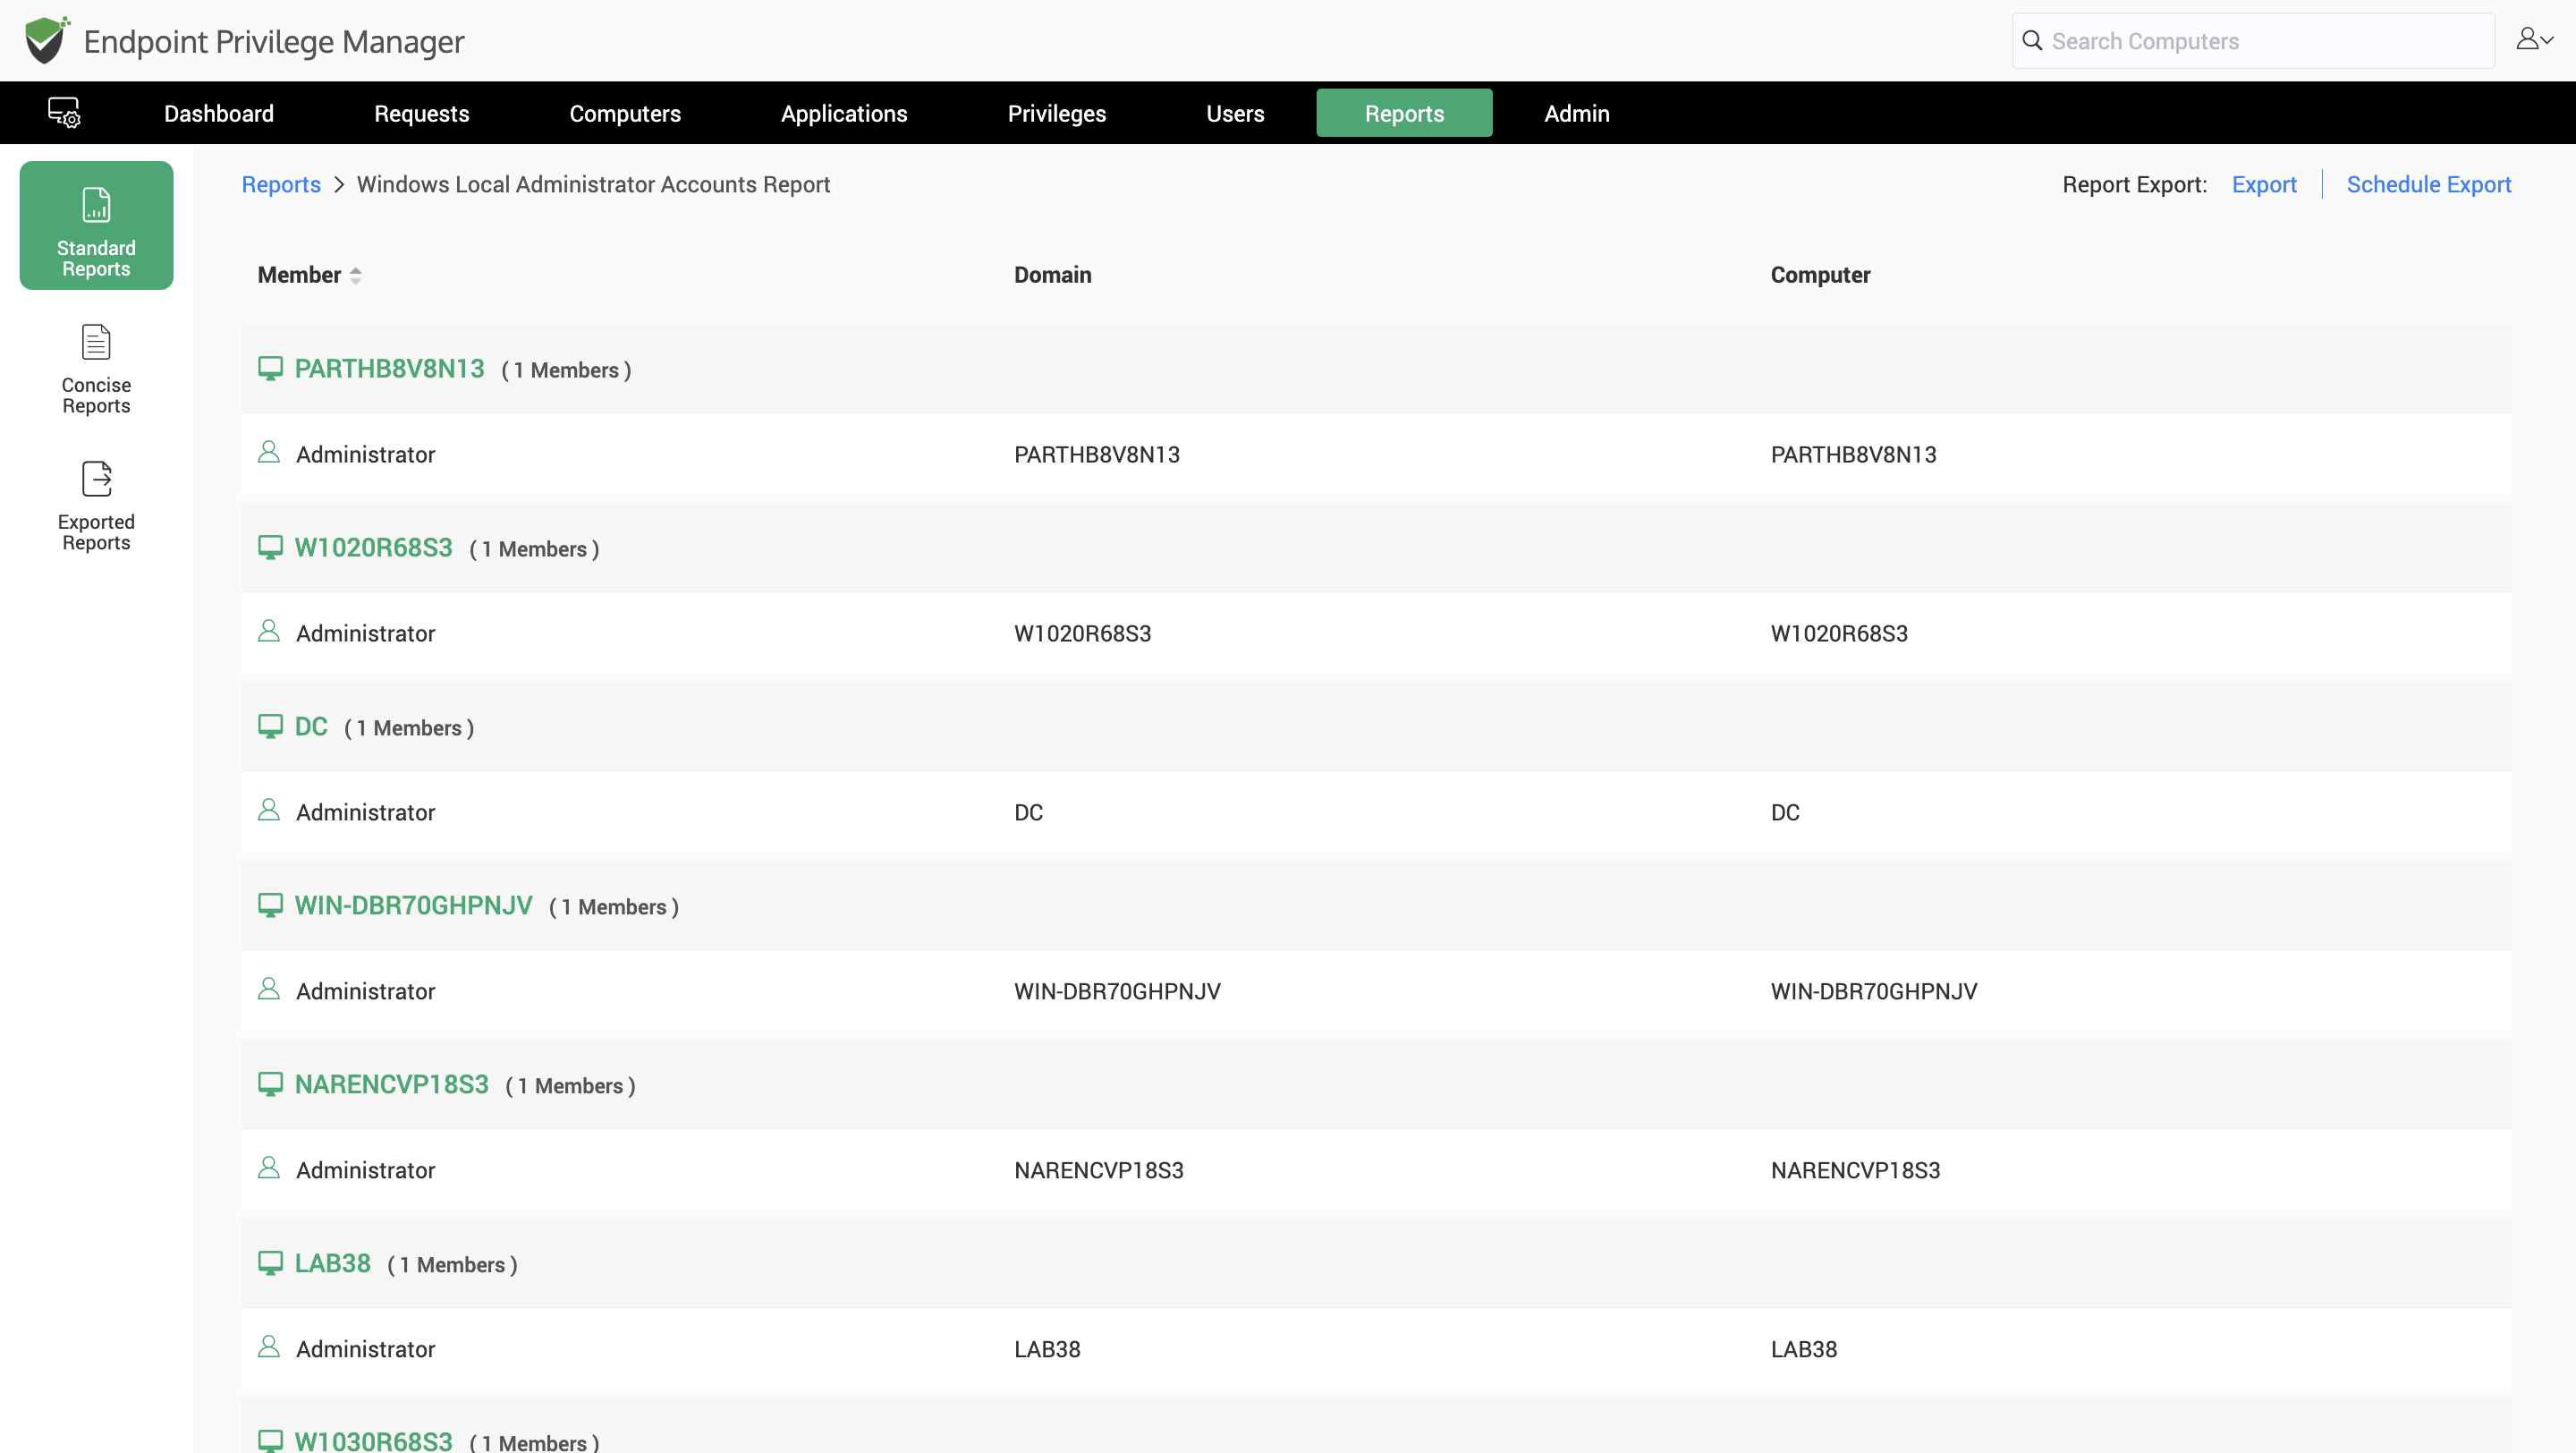This screenshot has width=2576, height=1453.
Task: Click the Endpoint Privilege Manager title
Action: point(274,41)
